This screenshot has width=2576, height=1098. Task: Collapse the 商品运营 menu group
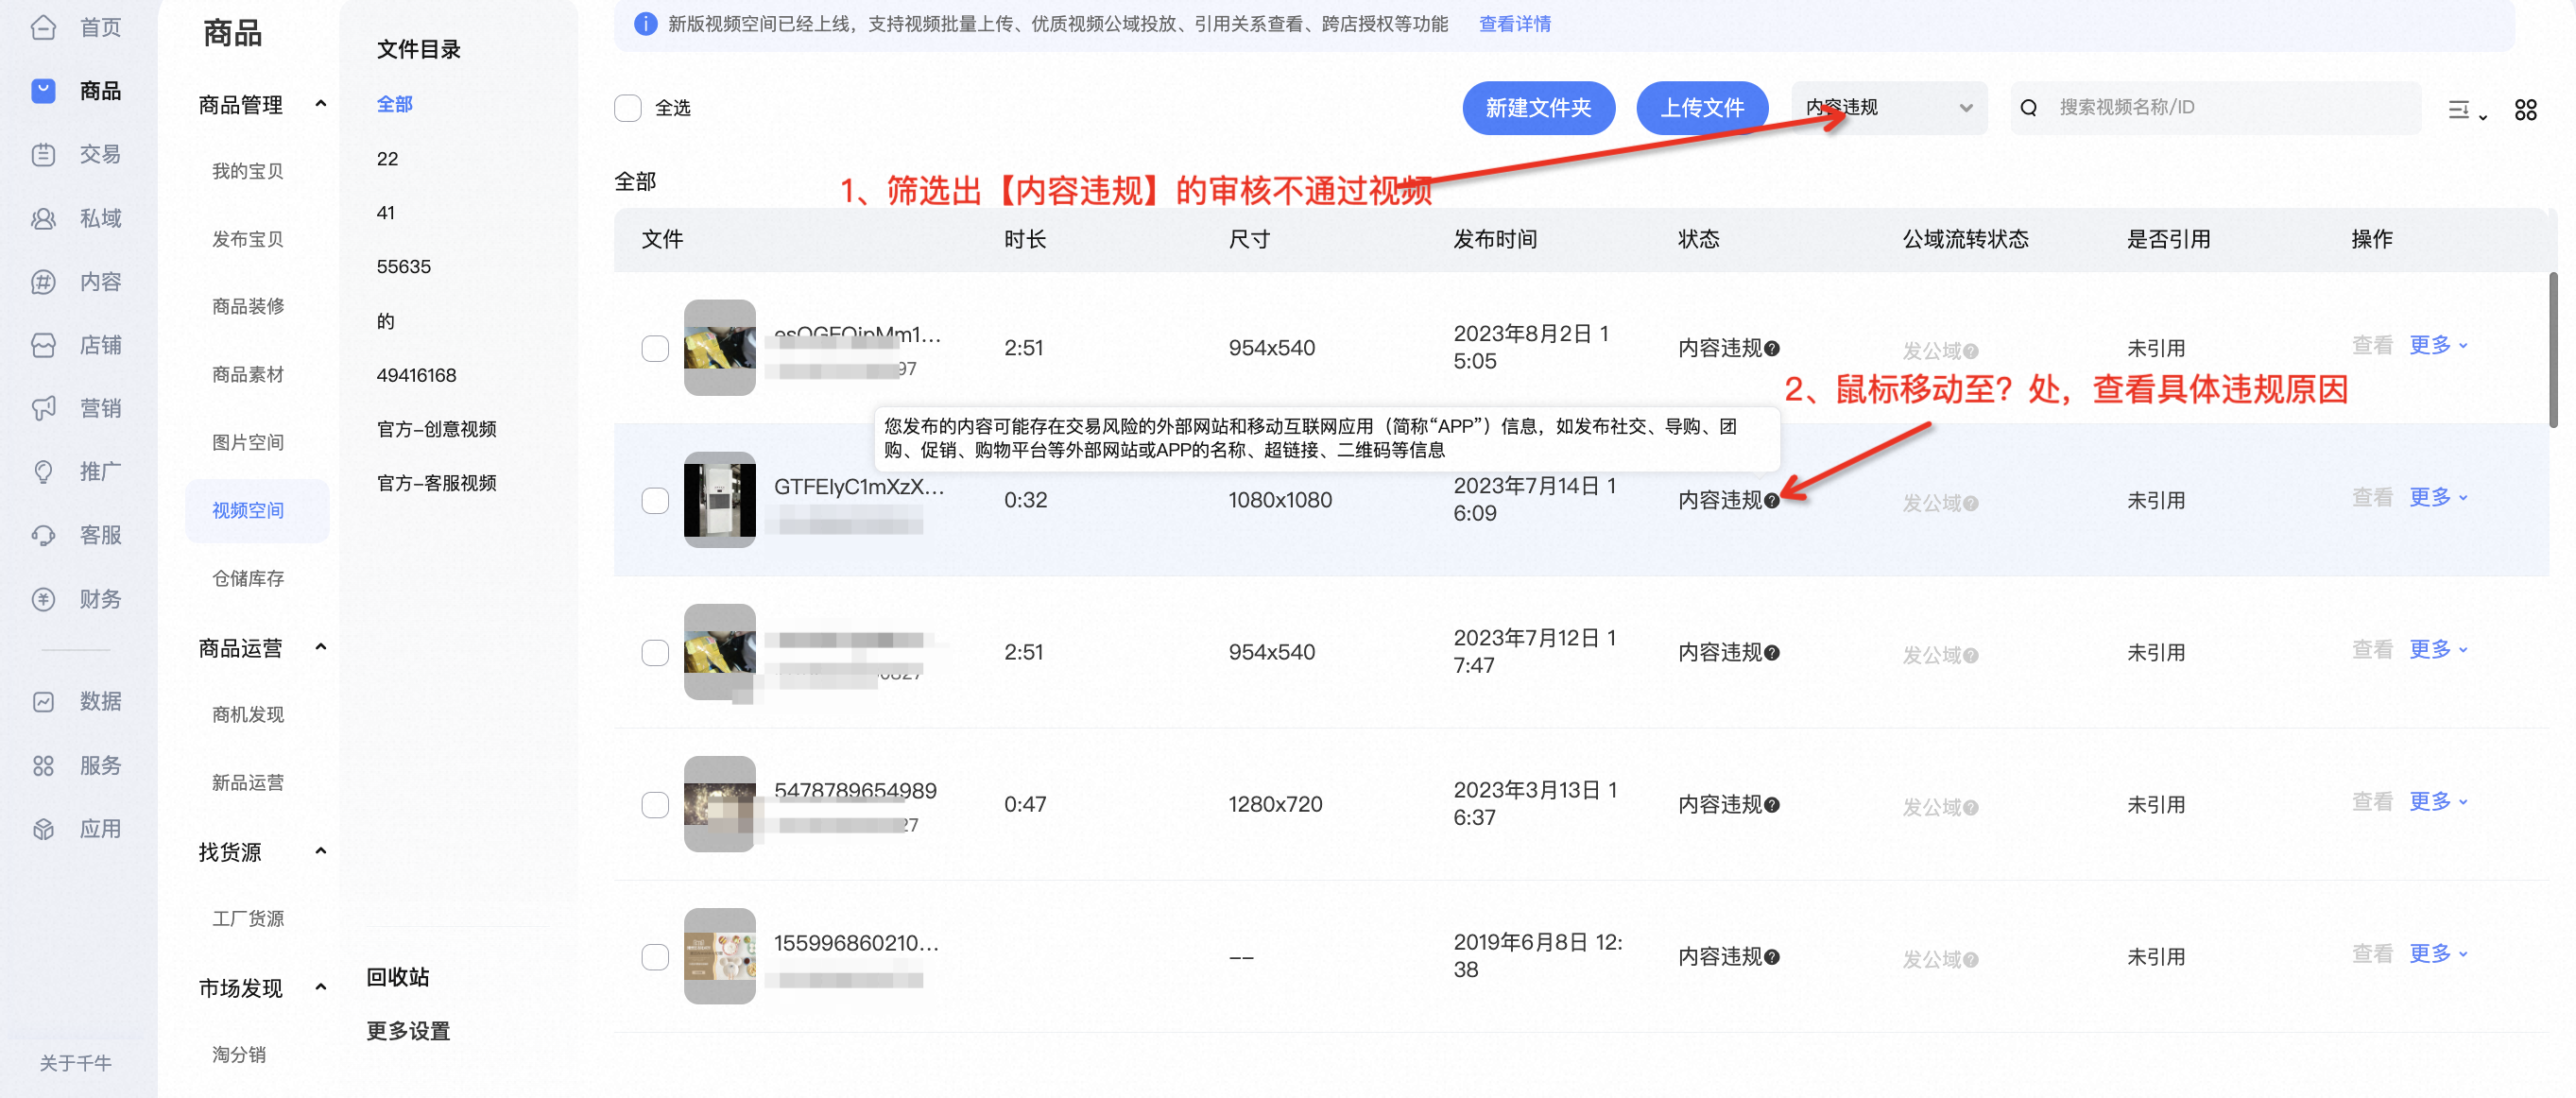320,647
